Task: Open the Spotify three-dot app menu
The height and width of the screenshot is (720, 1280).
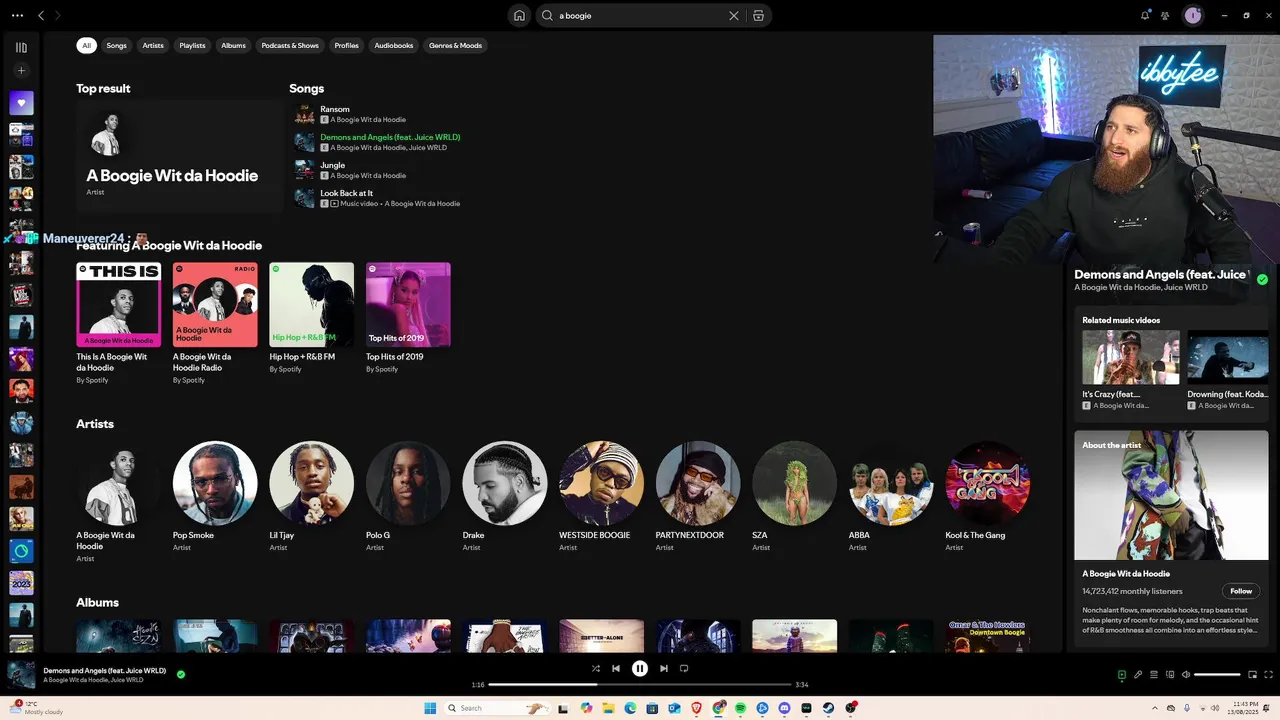Action: [17, 16]
